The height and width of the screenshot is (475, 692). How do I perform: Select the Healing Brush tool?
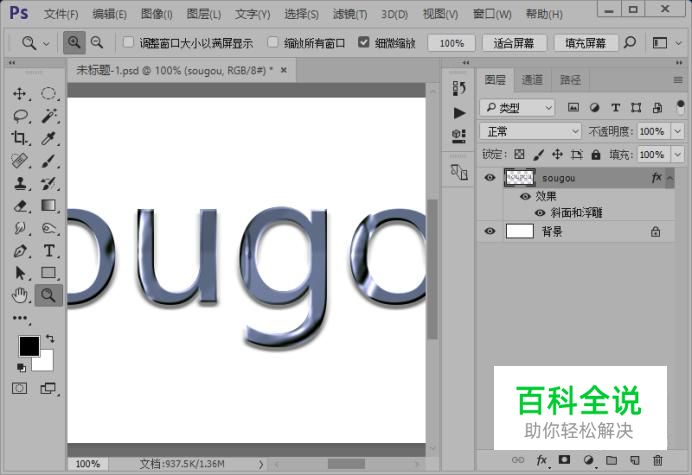coord(19,161)
